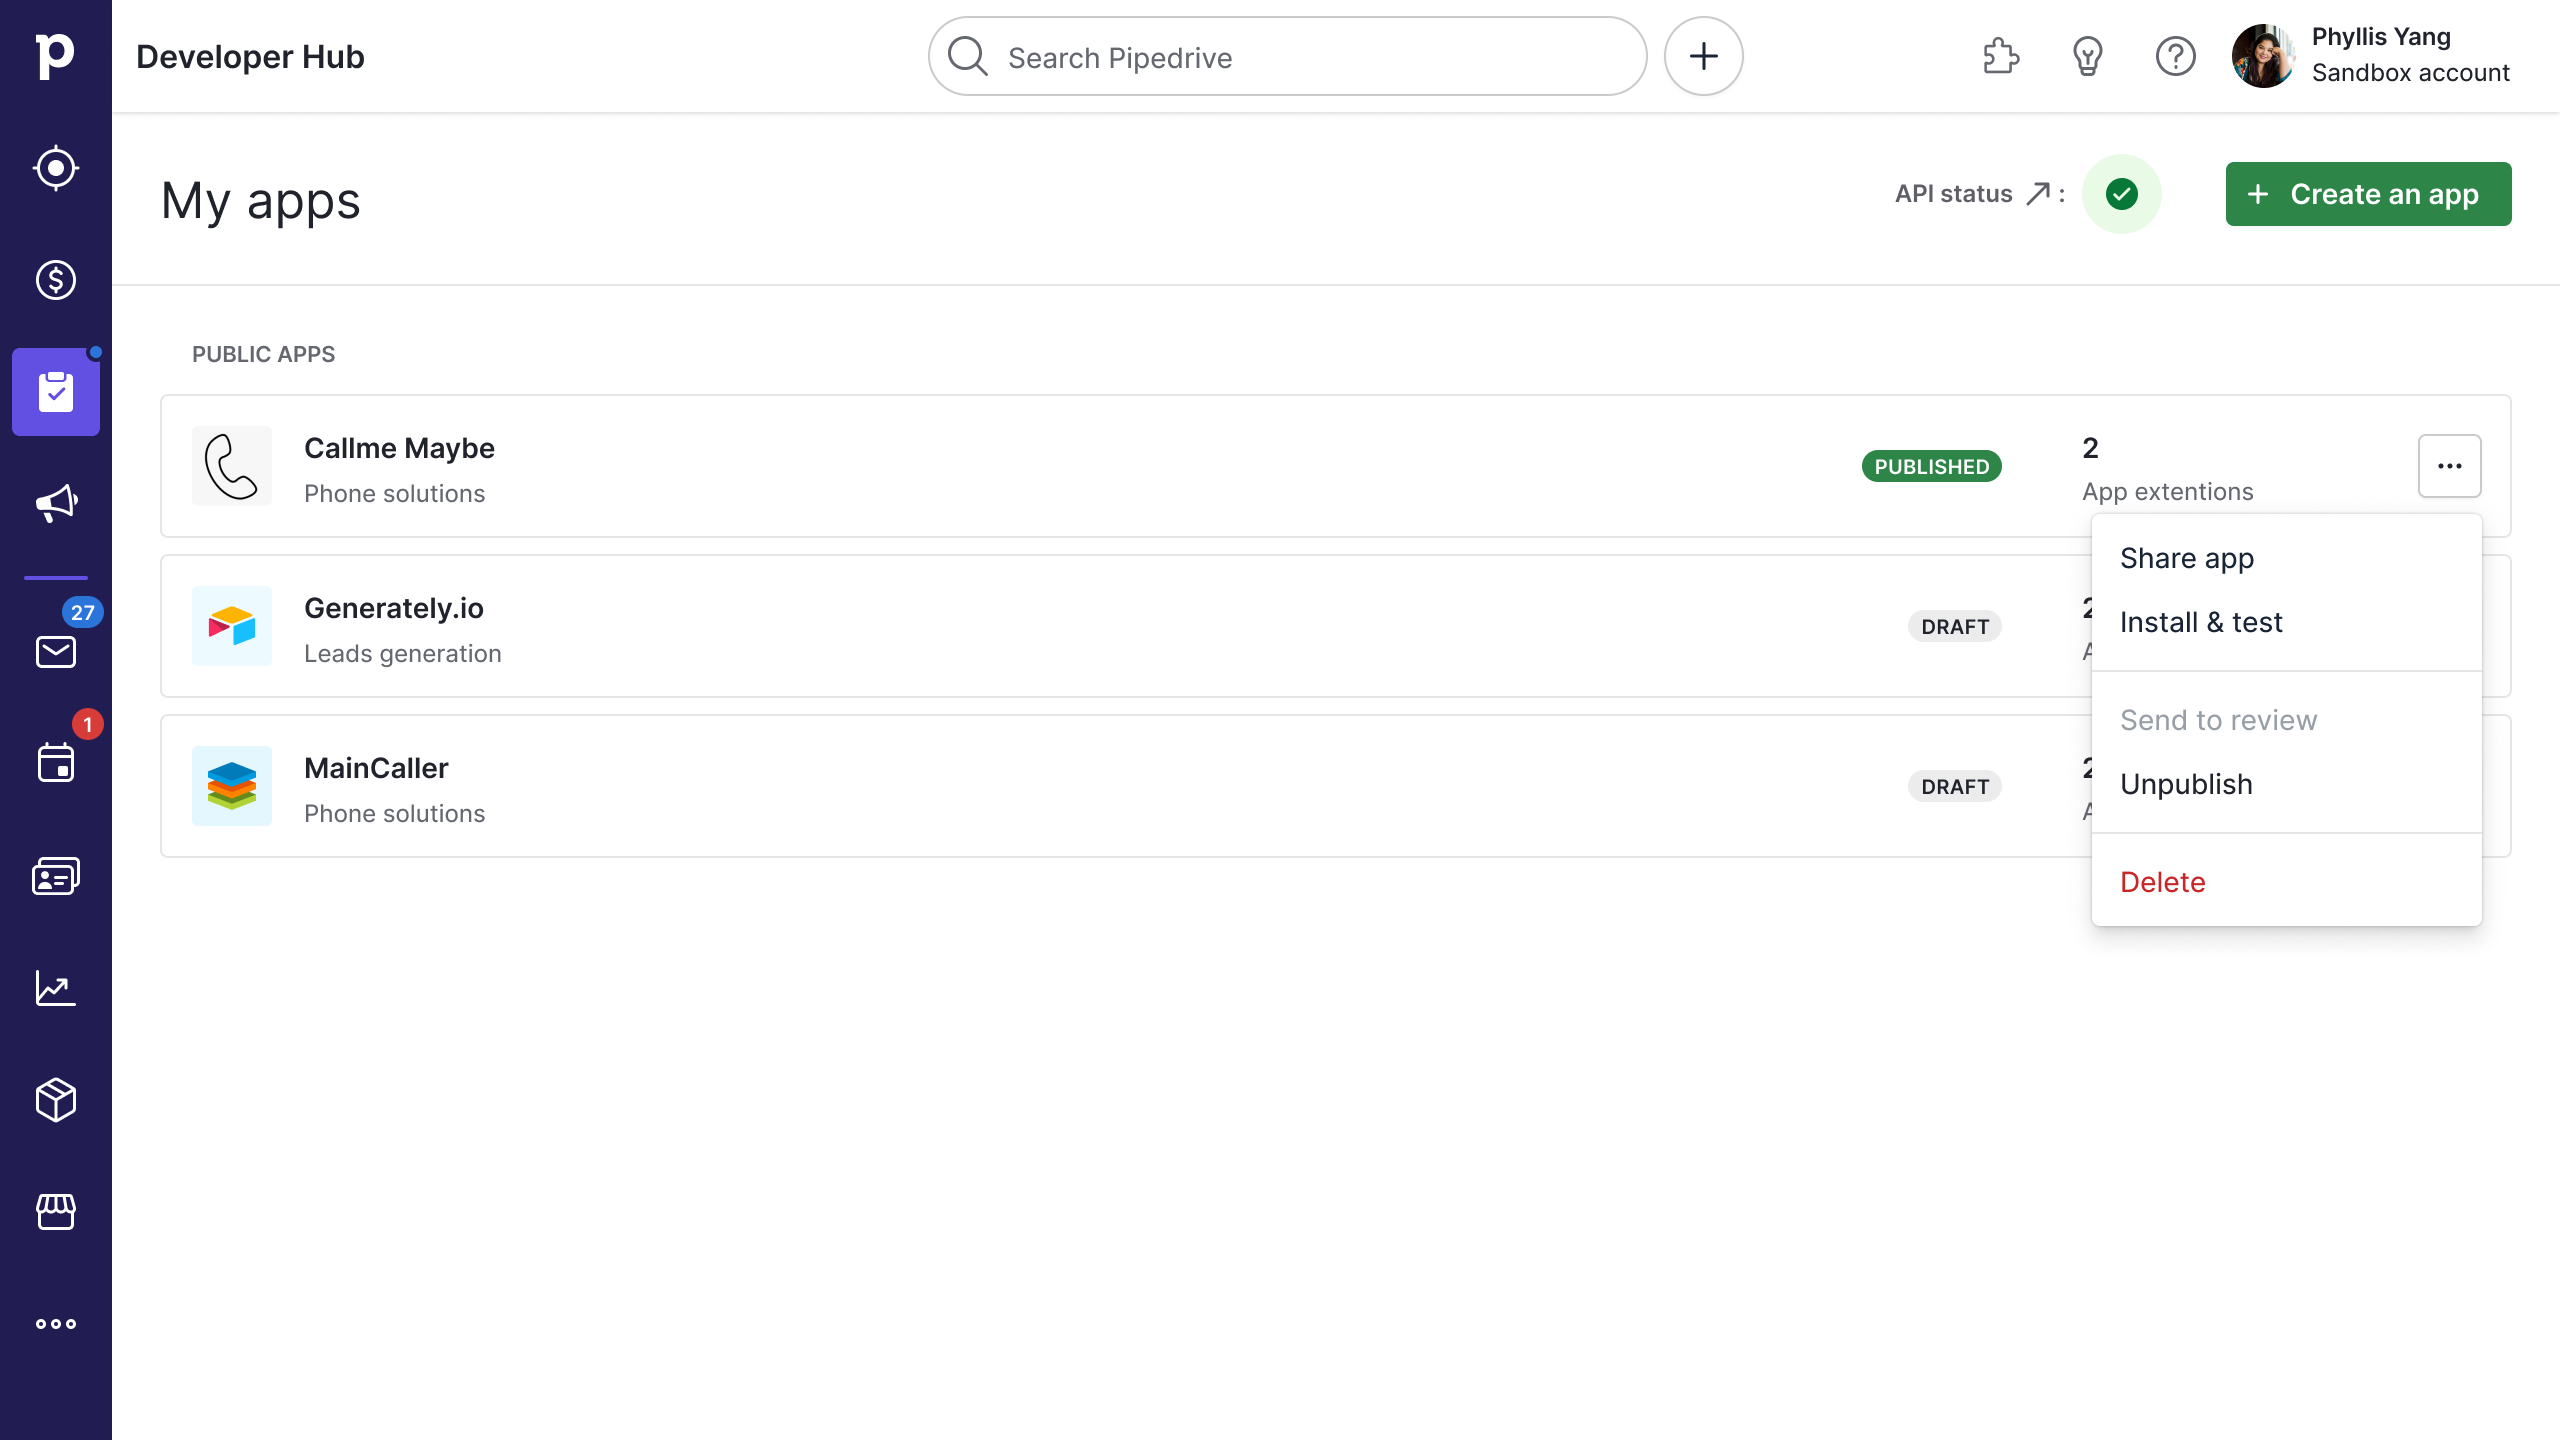The height and width of the screenshot is (1440, 2560).
Task: Open the Deals dollar icon in sidebar
Action: pyautogui.click(x=56, y=280)
